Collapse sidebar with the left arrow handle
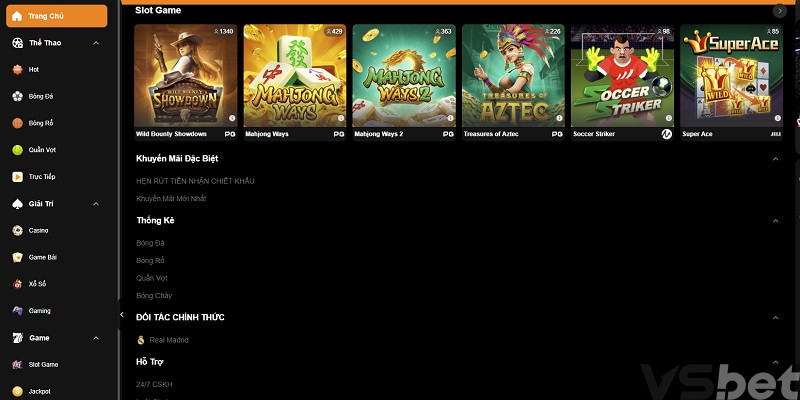 point(121,314)
